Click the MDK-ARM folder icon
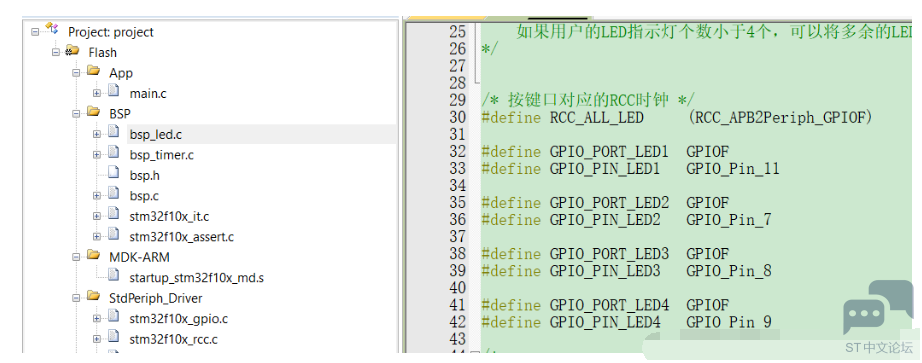Viewport: 922px width, 363px height. point(93,256)
